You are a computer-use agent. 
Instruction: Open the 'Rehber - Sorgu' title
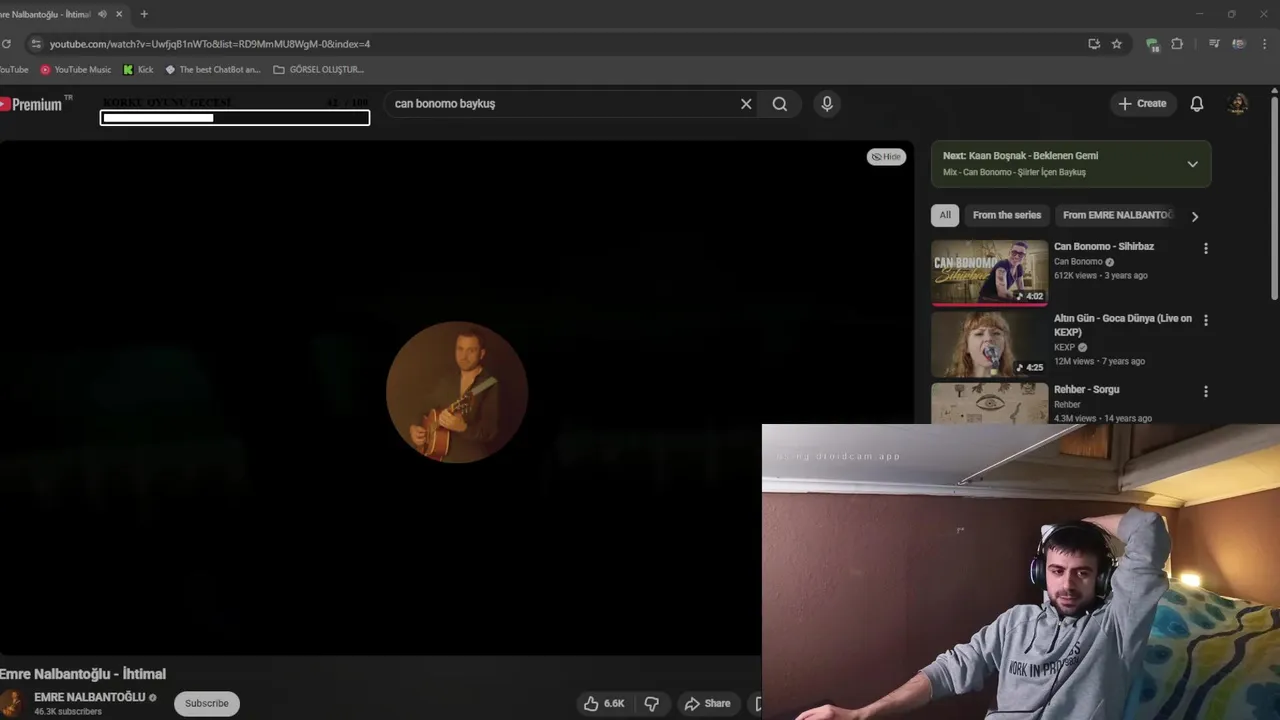click(x=1086, y=390)
